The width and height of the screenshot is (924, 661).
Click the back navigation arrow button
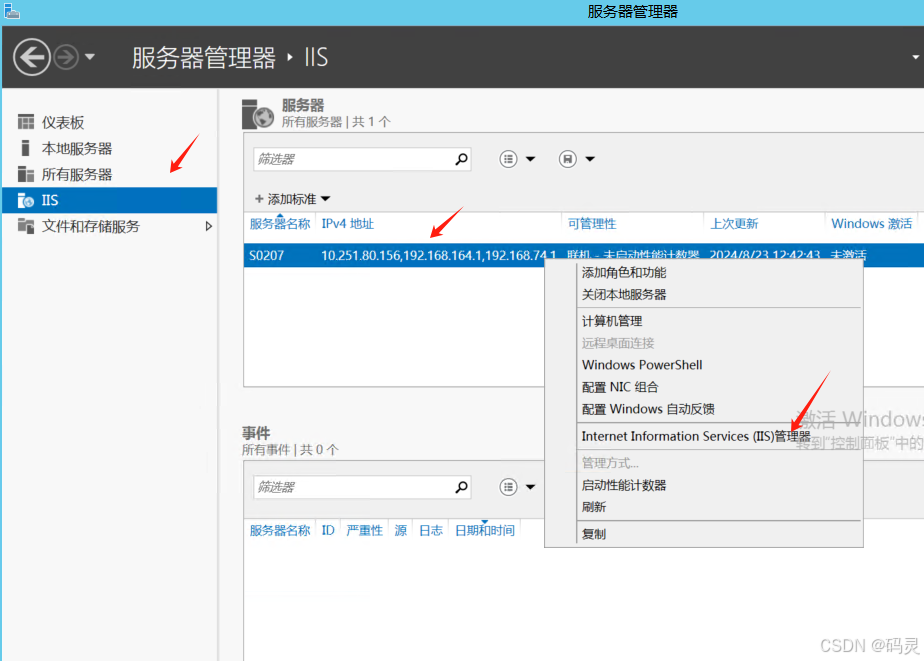coord(32,57)
